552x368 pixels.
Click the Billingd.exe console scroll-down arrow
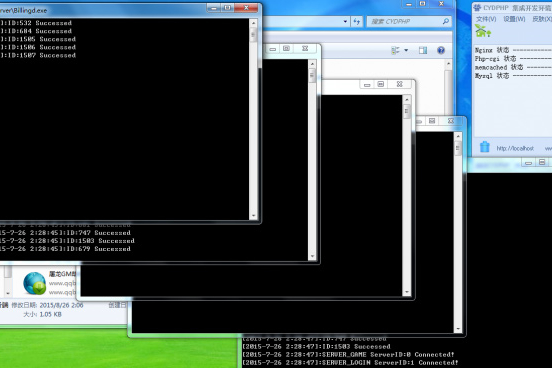pyautogui.click(x=253, y=216)
